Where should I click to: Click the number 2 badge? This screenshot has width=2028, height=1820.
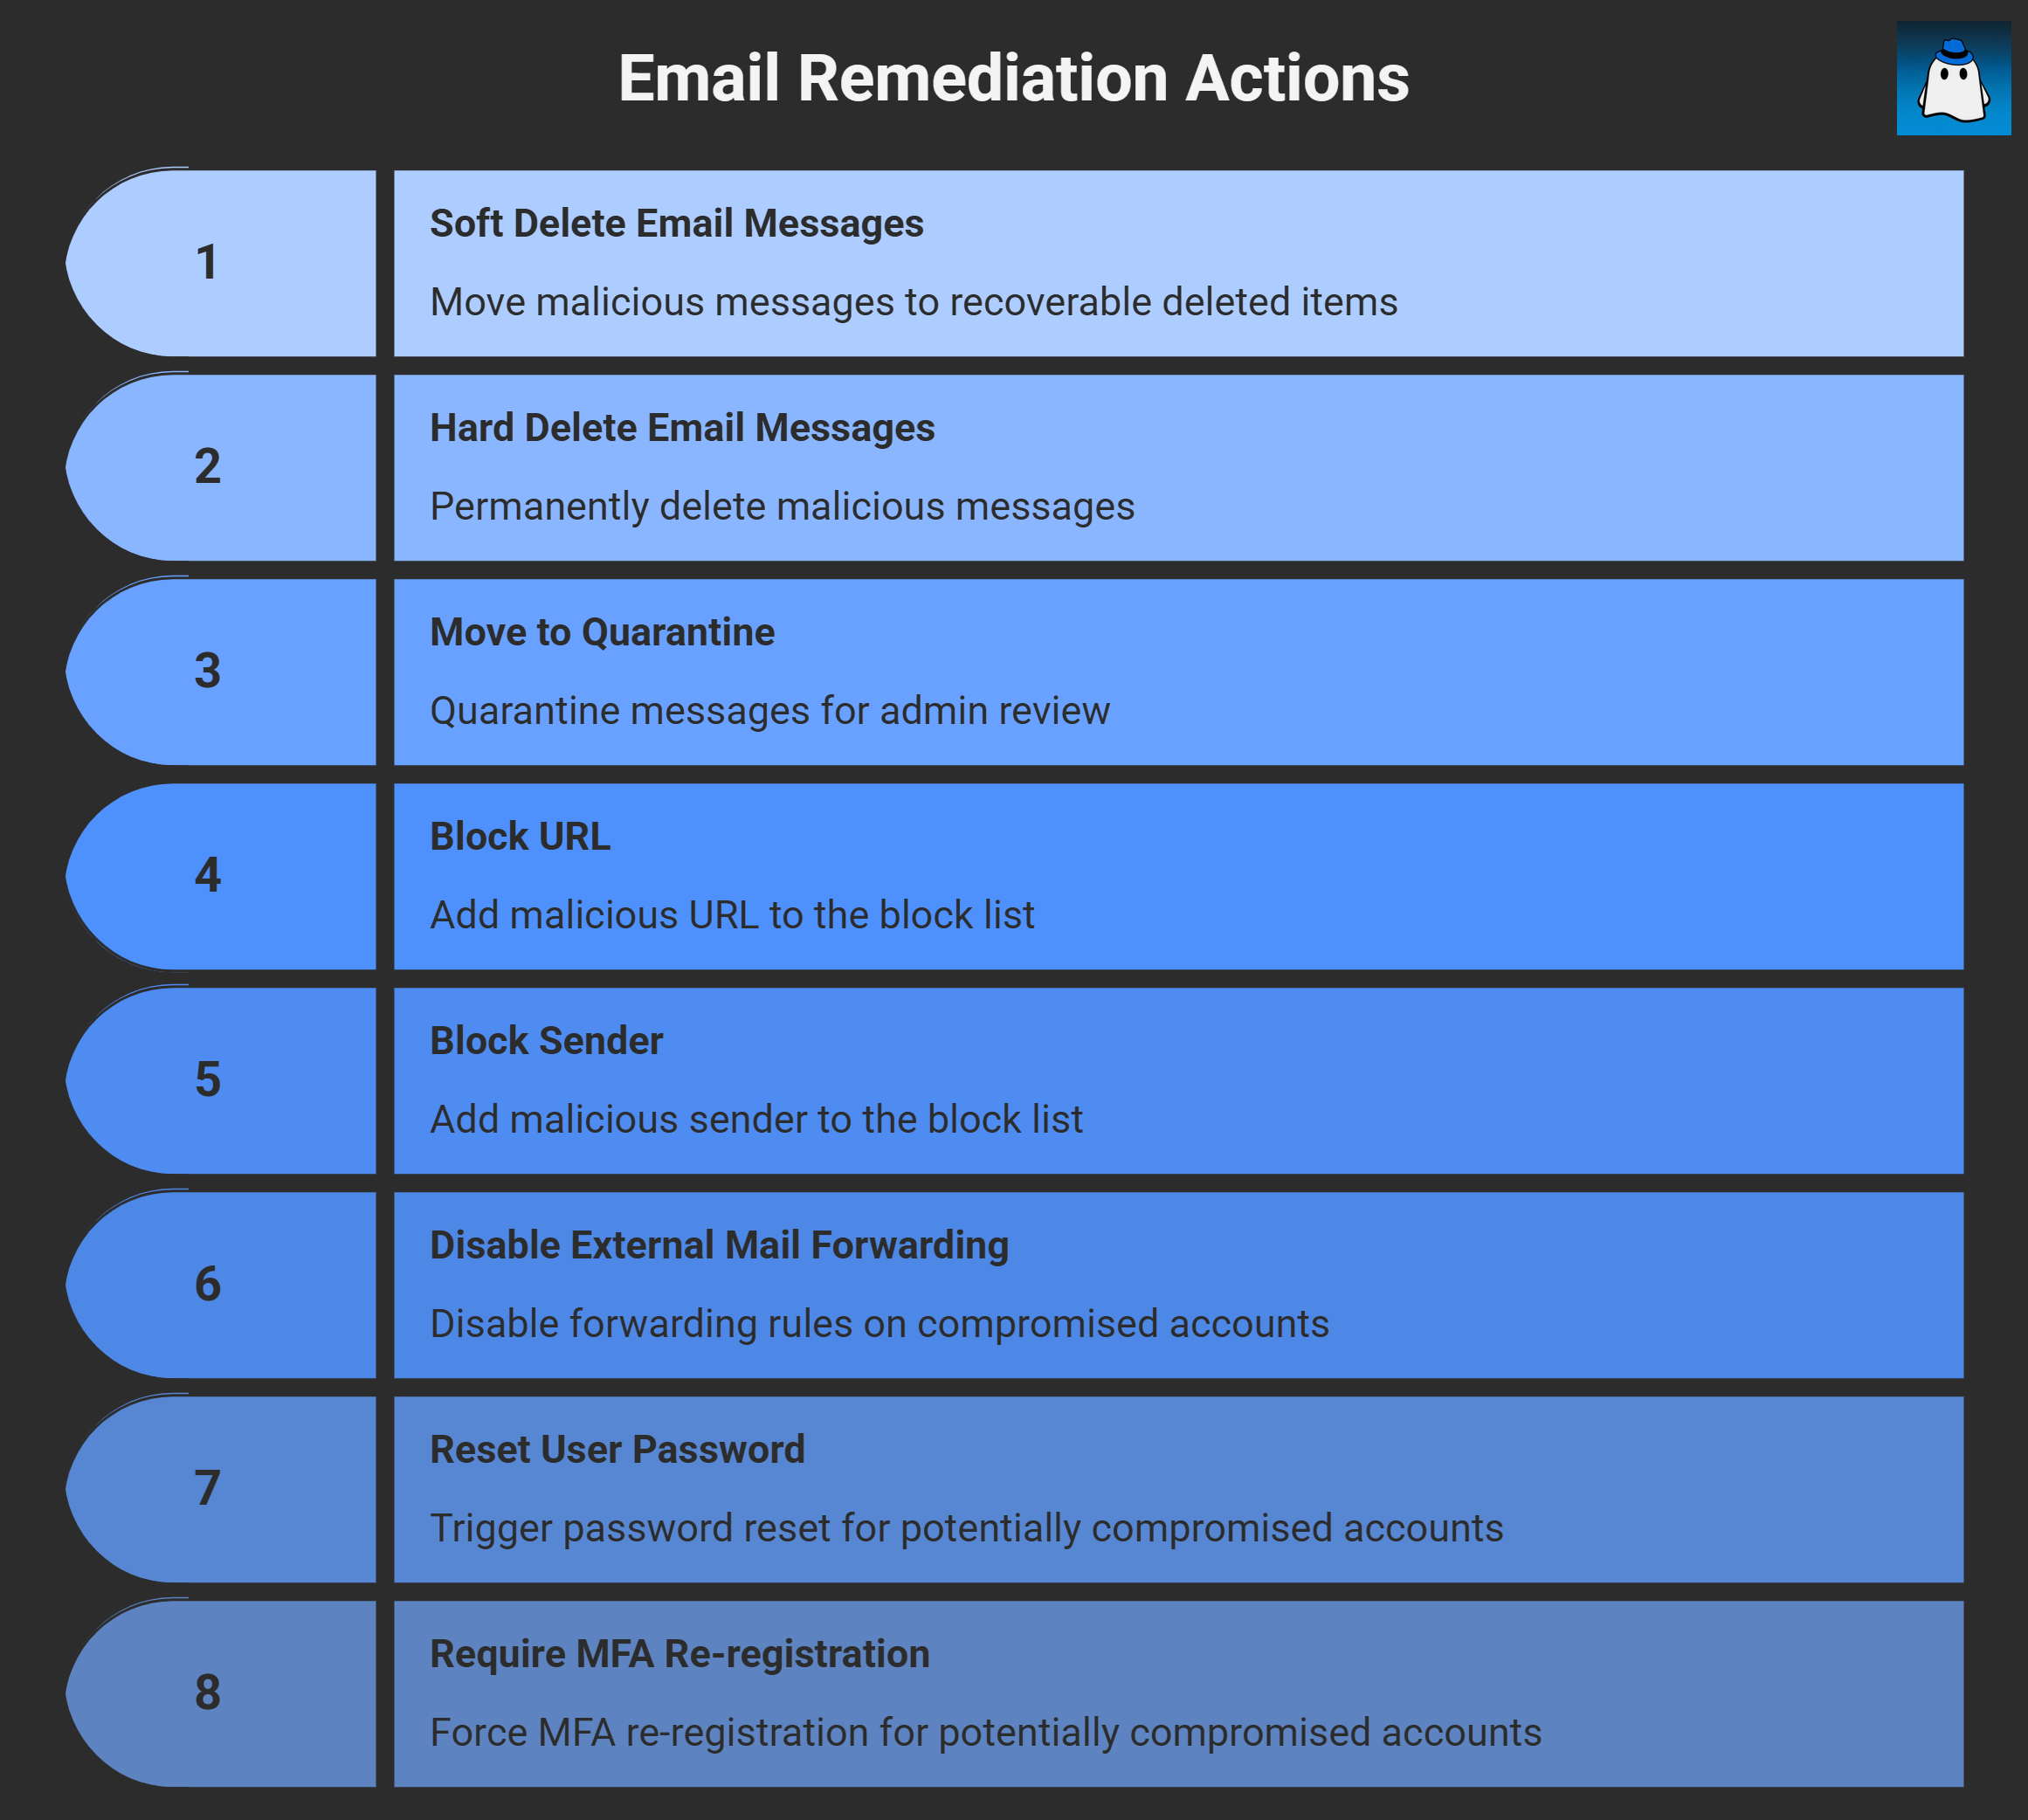(x=221, y=467)
